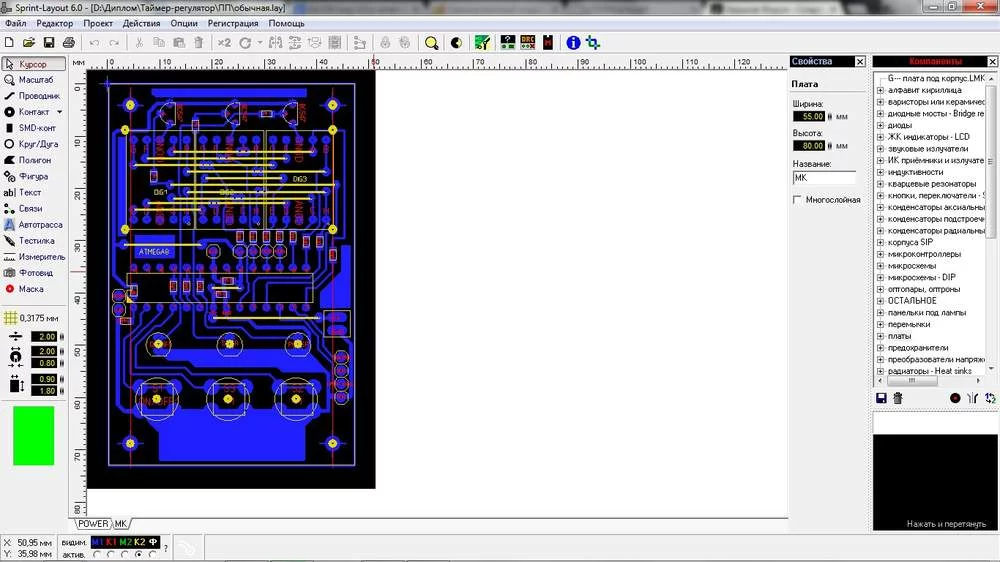Select the Полигон tool
This screenshot has height=562, width=1000.
coord(34,160)
